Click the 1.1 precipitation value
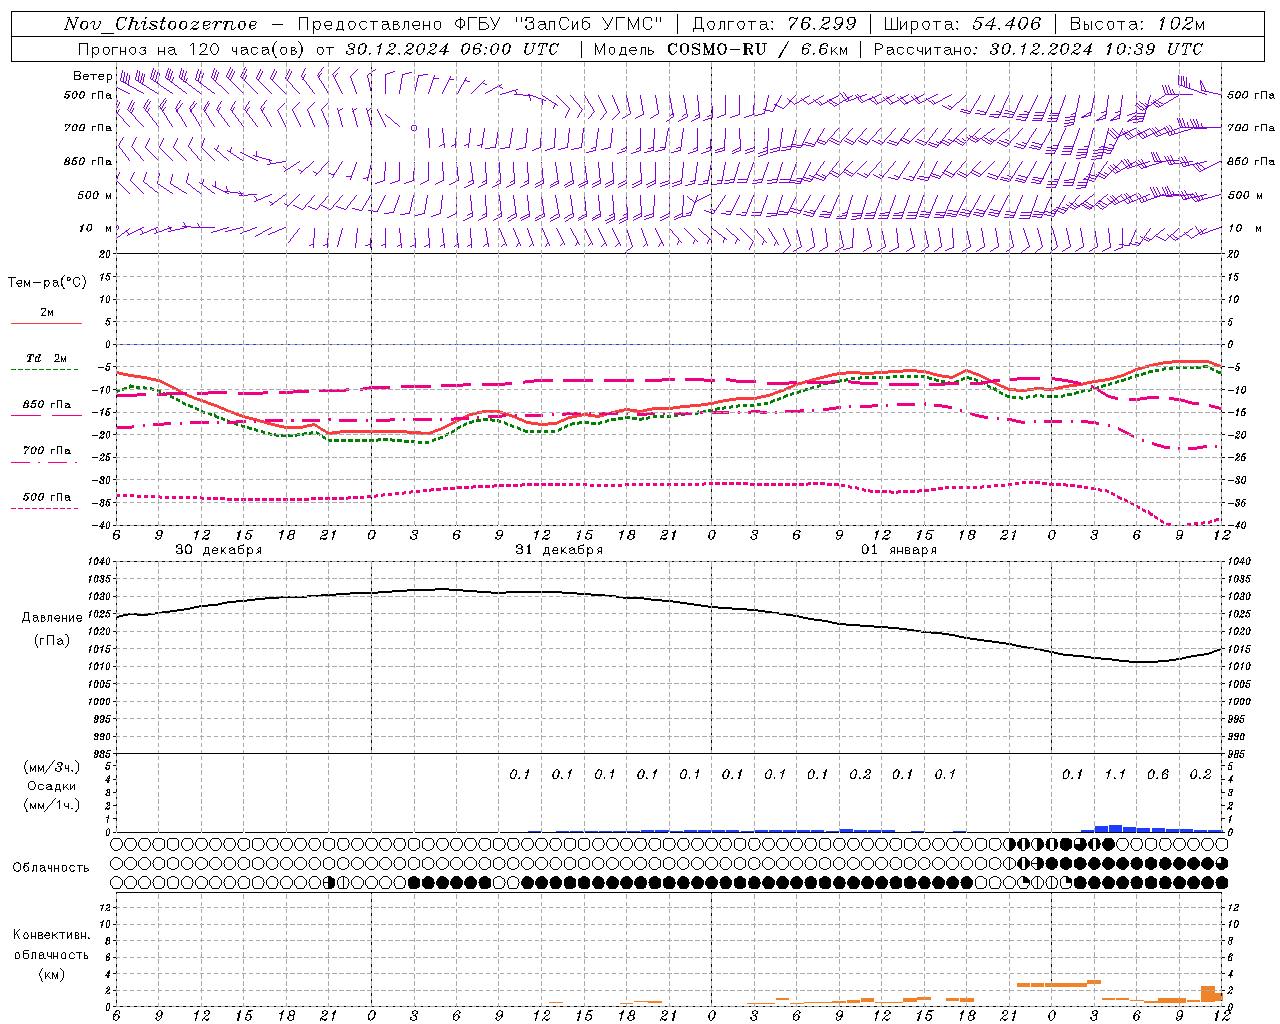The height and width of the screenshot is (1024, 1280). pos(1115,774)
